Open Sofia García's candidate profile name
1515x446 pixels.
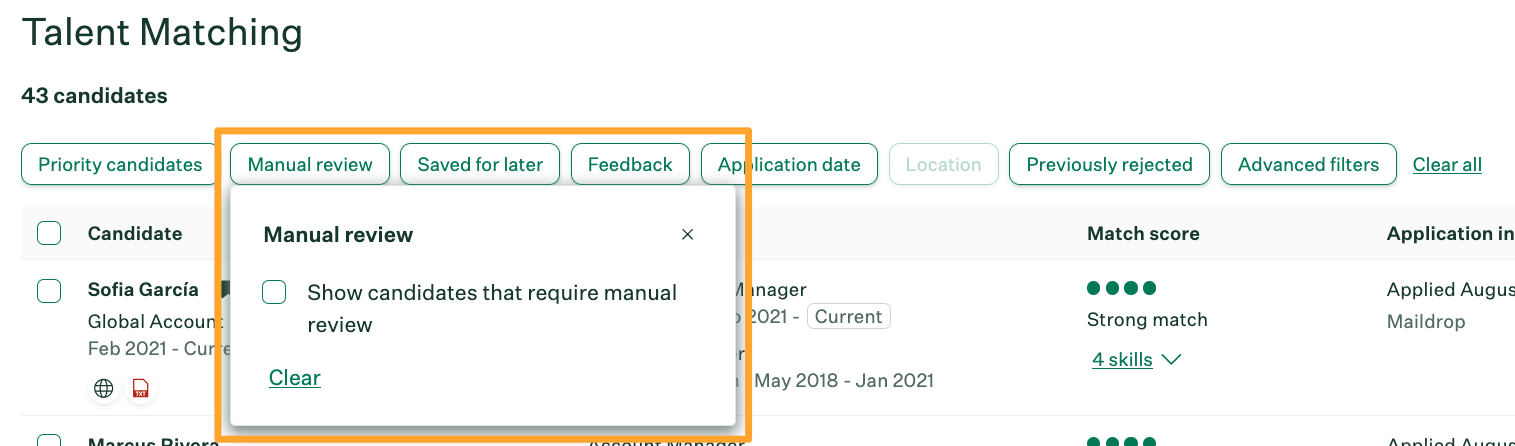(143, 290)
